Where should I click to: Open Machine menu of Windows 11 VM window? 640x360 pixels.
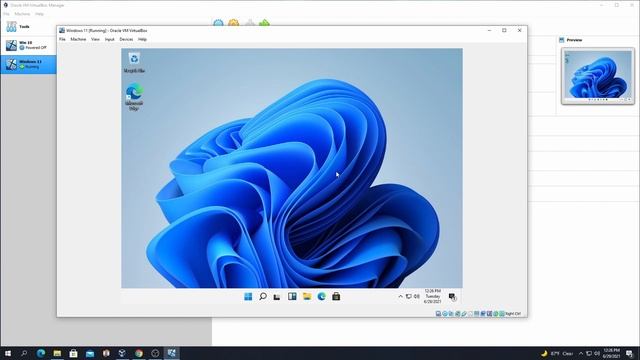[x=78, y=39]
